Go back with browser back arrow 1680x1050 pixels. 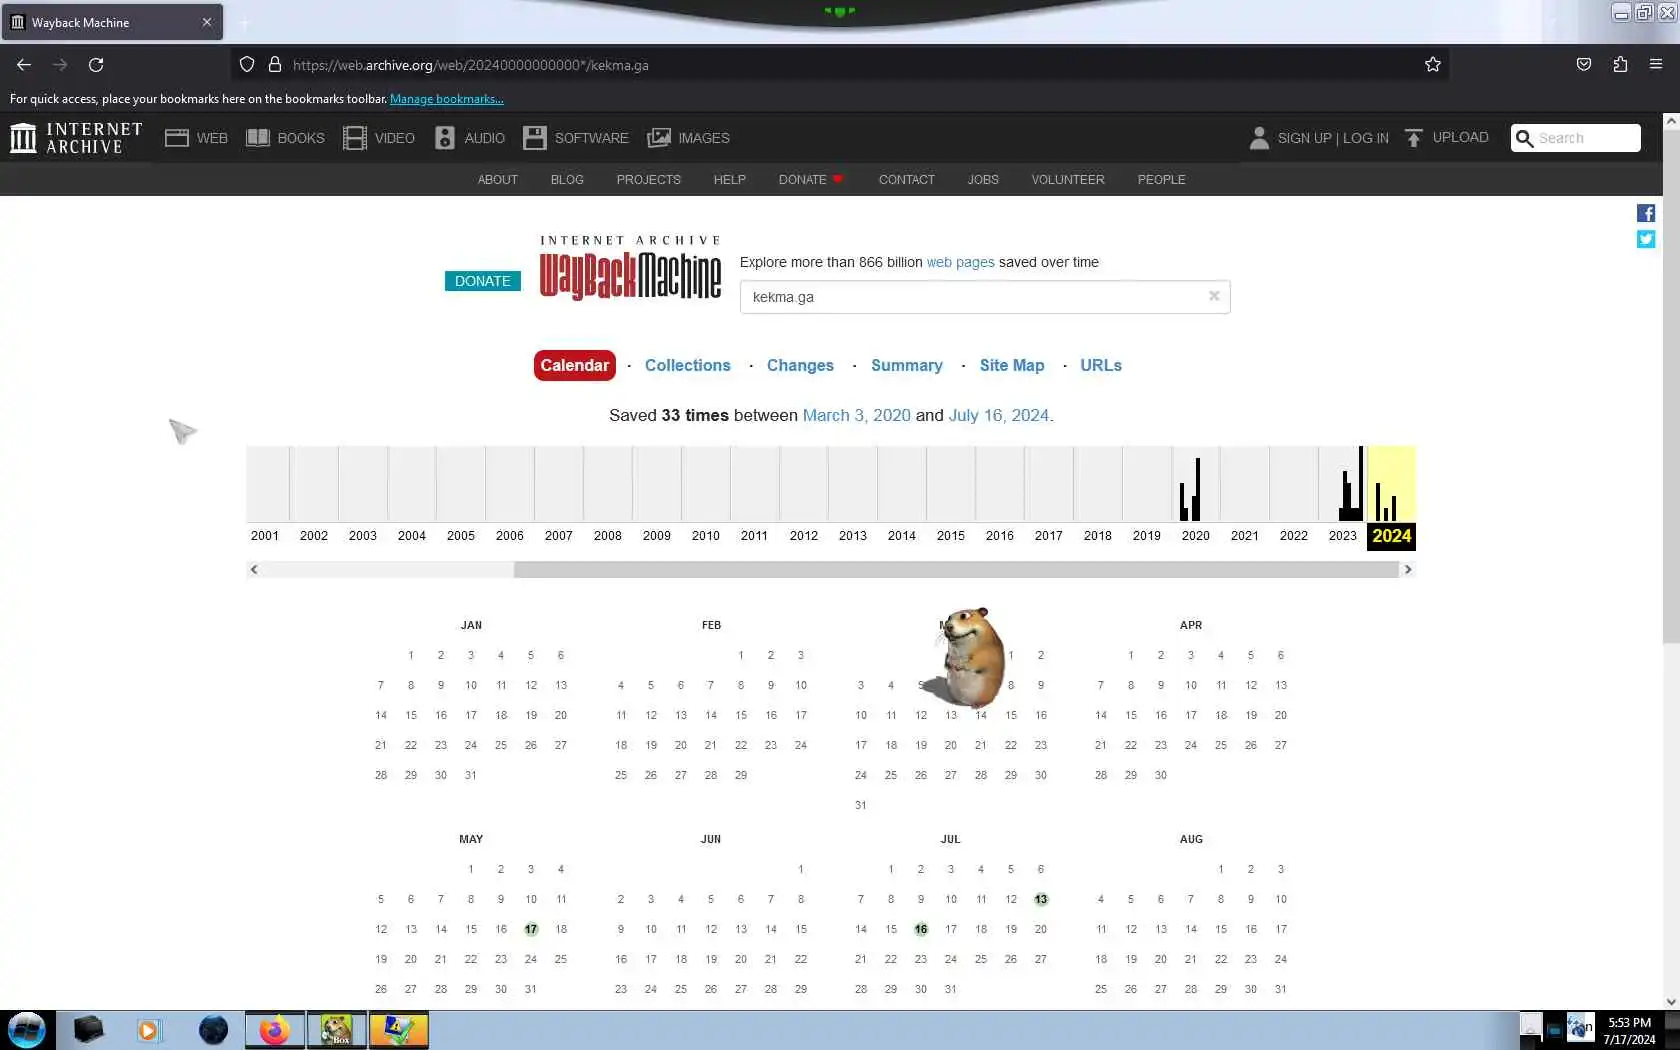(x=24, y=65)
